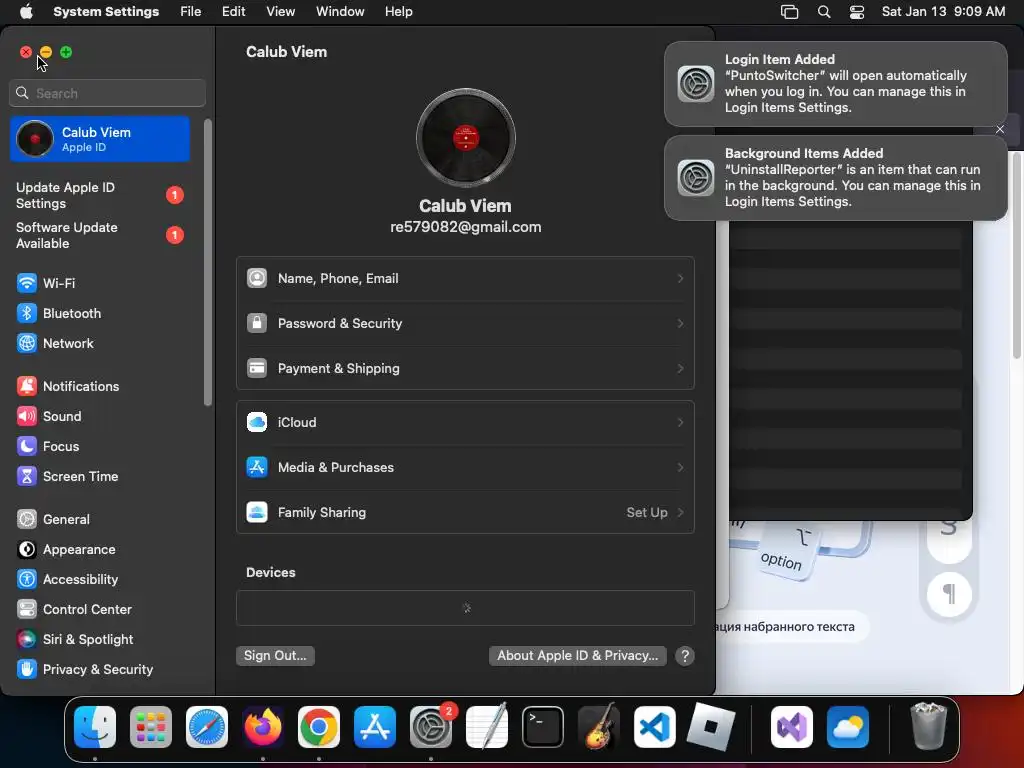Click the date and time in menu bar
This screenshot has height=768, width=1024.
click(943, 12)
